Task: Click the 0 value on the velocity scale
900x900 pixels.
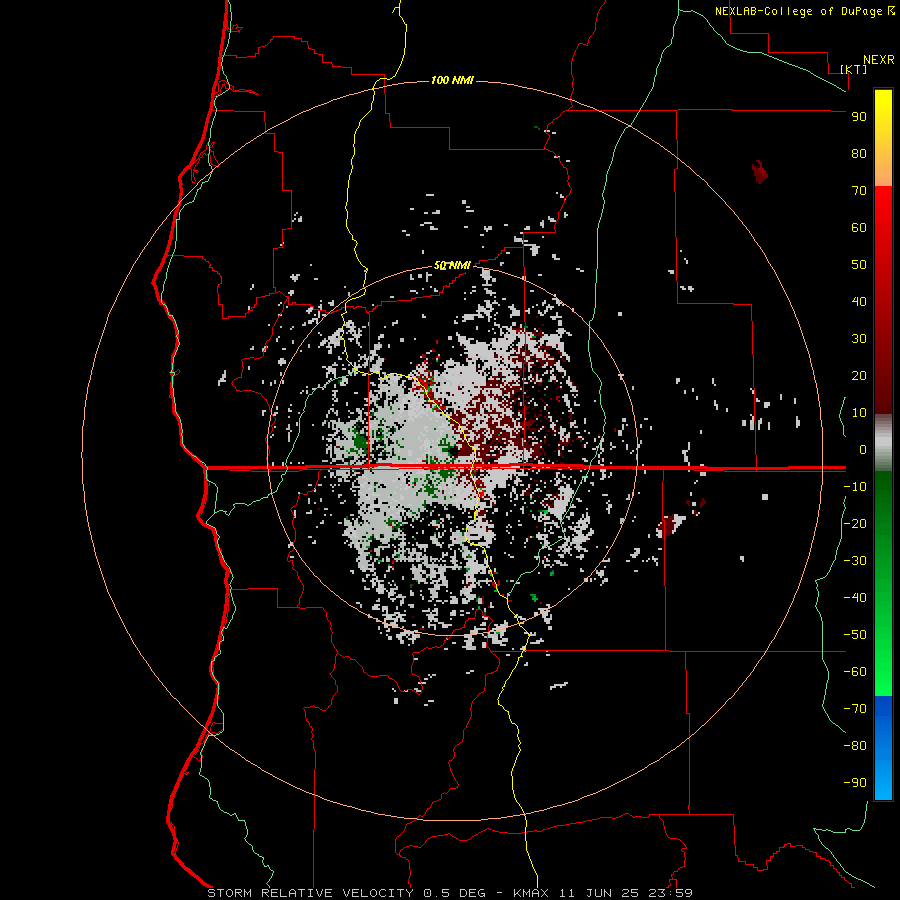Action: pyautogui.click(x=863, y=450)
